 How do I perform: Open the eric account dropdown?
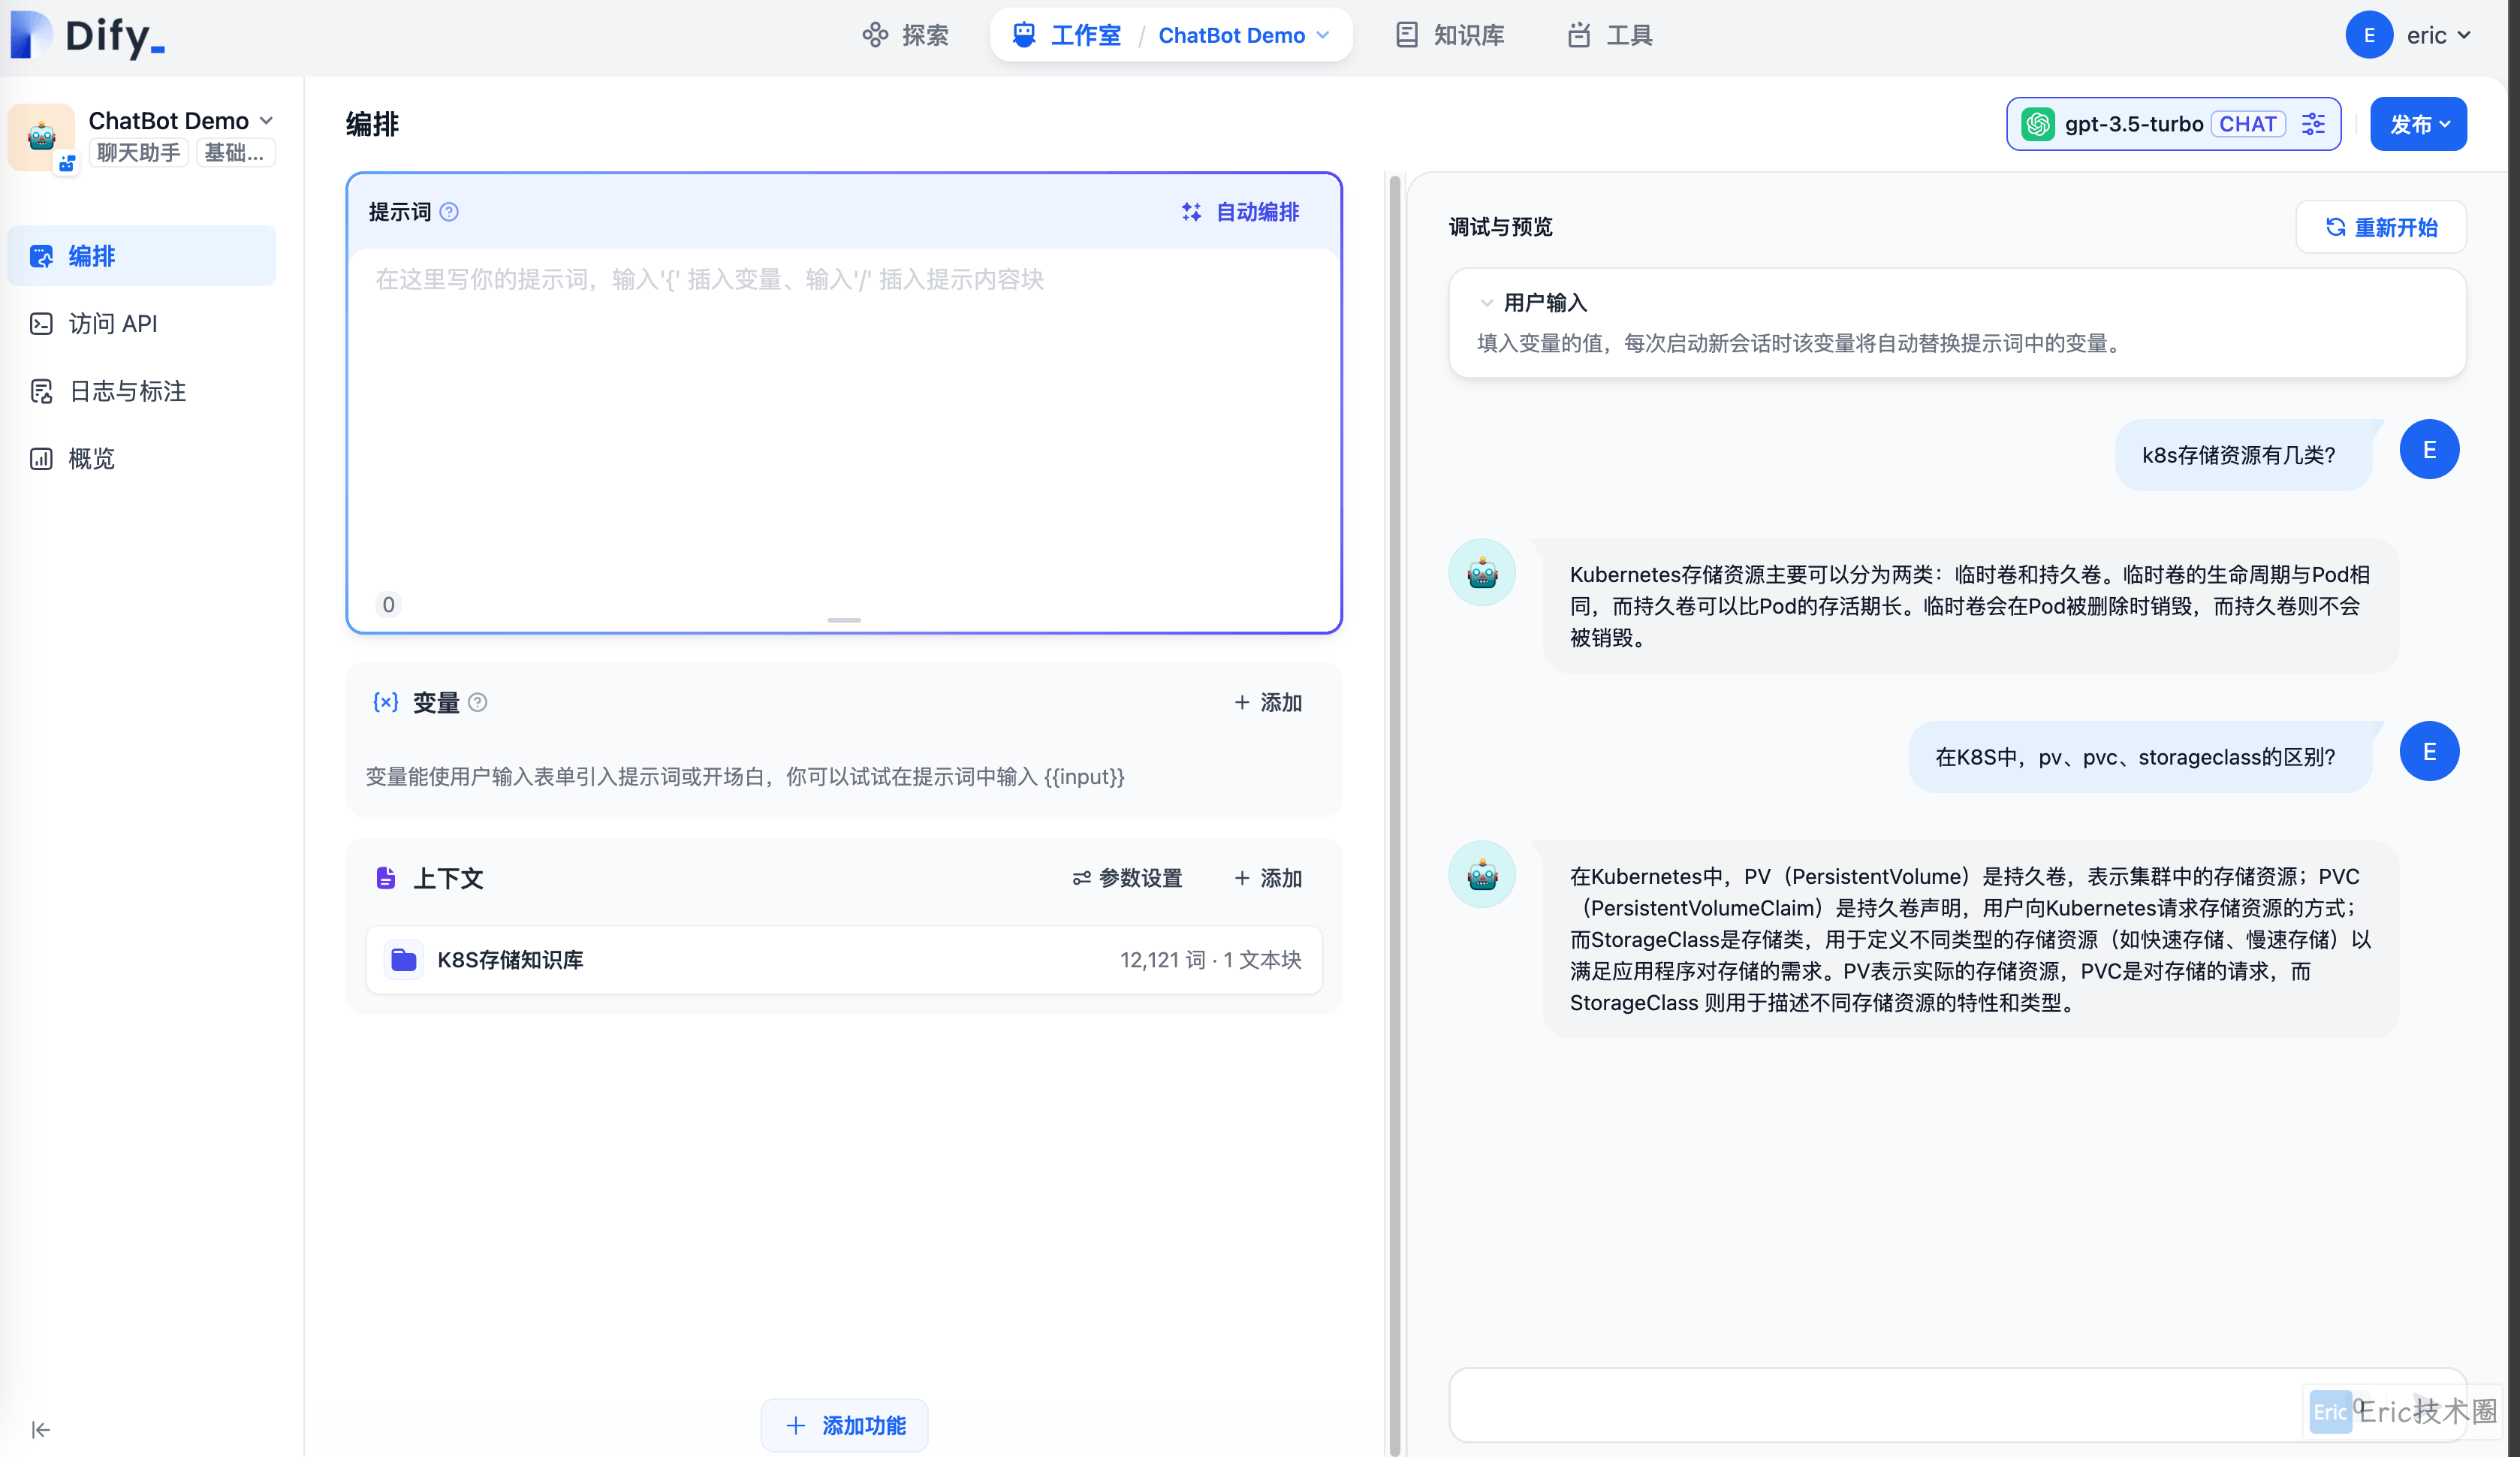click(x=2438, y=35)
